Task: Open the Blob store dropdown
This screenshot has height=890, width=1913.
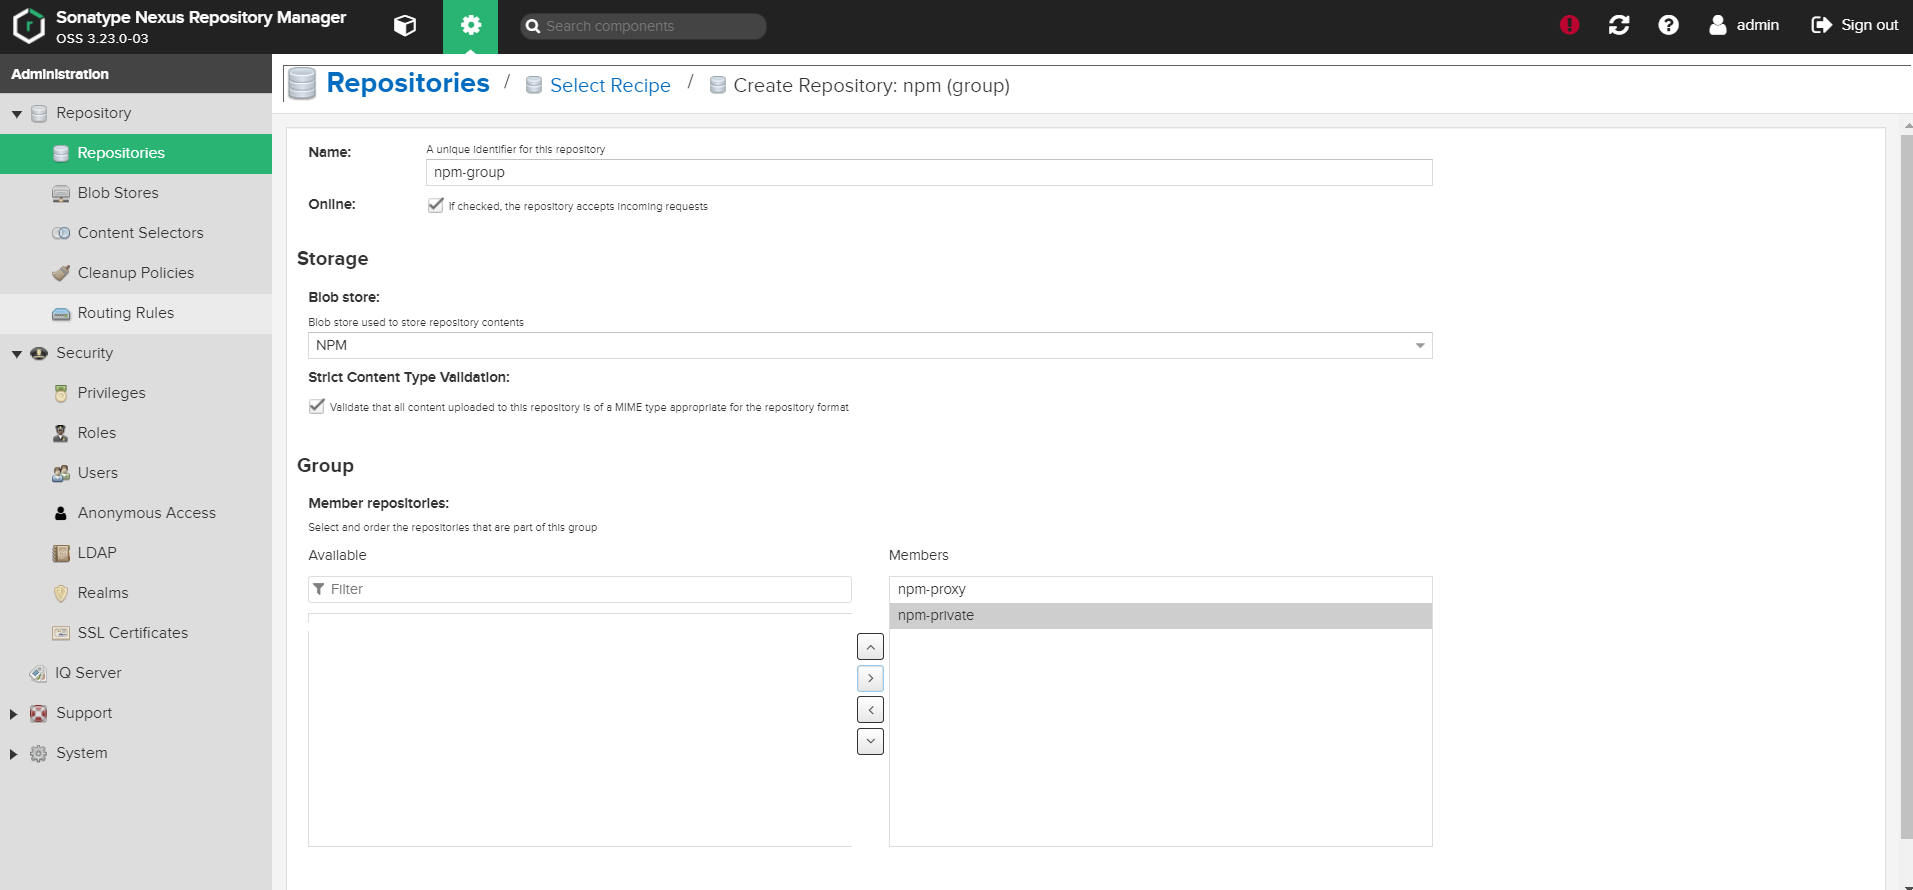Action: (x=1419, y=346)
